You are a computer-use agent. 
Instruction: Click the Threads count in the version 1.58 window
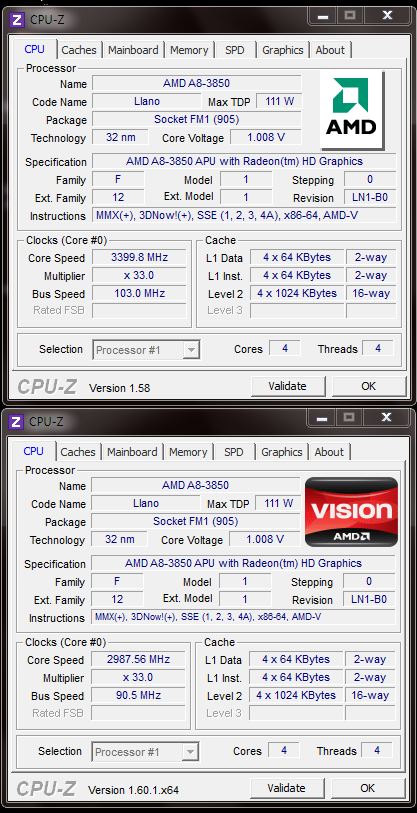point(378,348)
